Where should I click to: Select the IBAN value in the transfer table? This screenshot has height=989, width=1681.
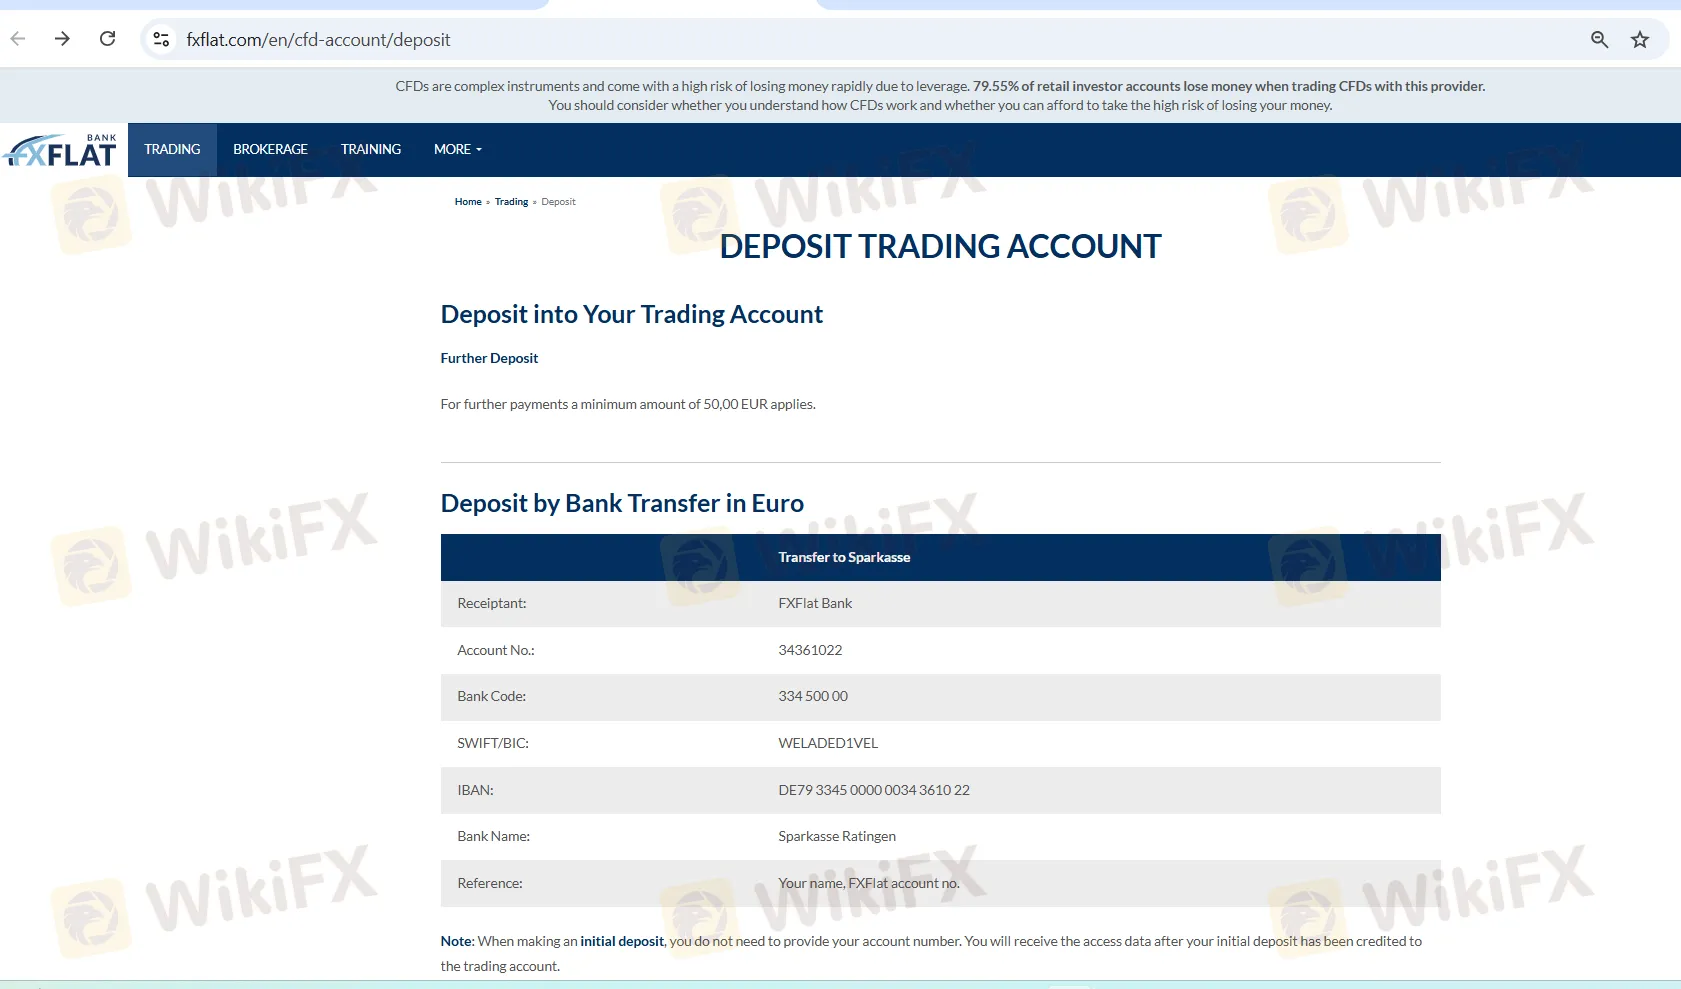873,789
